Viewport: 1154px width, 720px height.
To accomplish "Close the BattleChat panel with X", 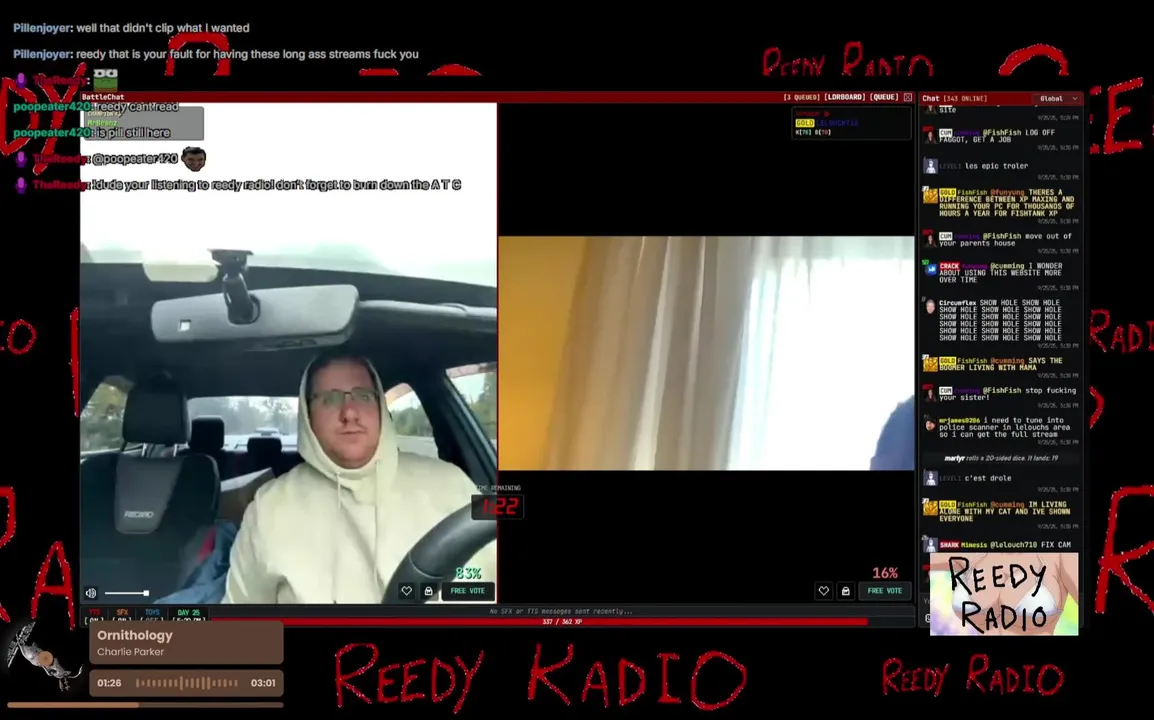I will pyautogui.click(x=908, y=97).
